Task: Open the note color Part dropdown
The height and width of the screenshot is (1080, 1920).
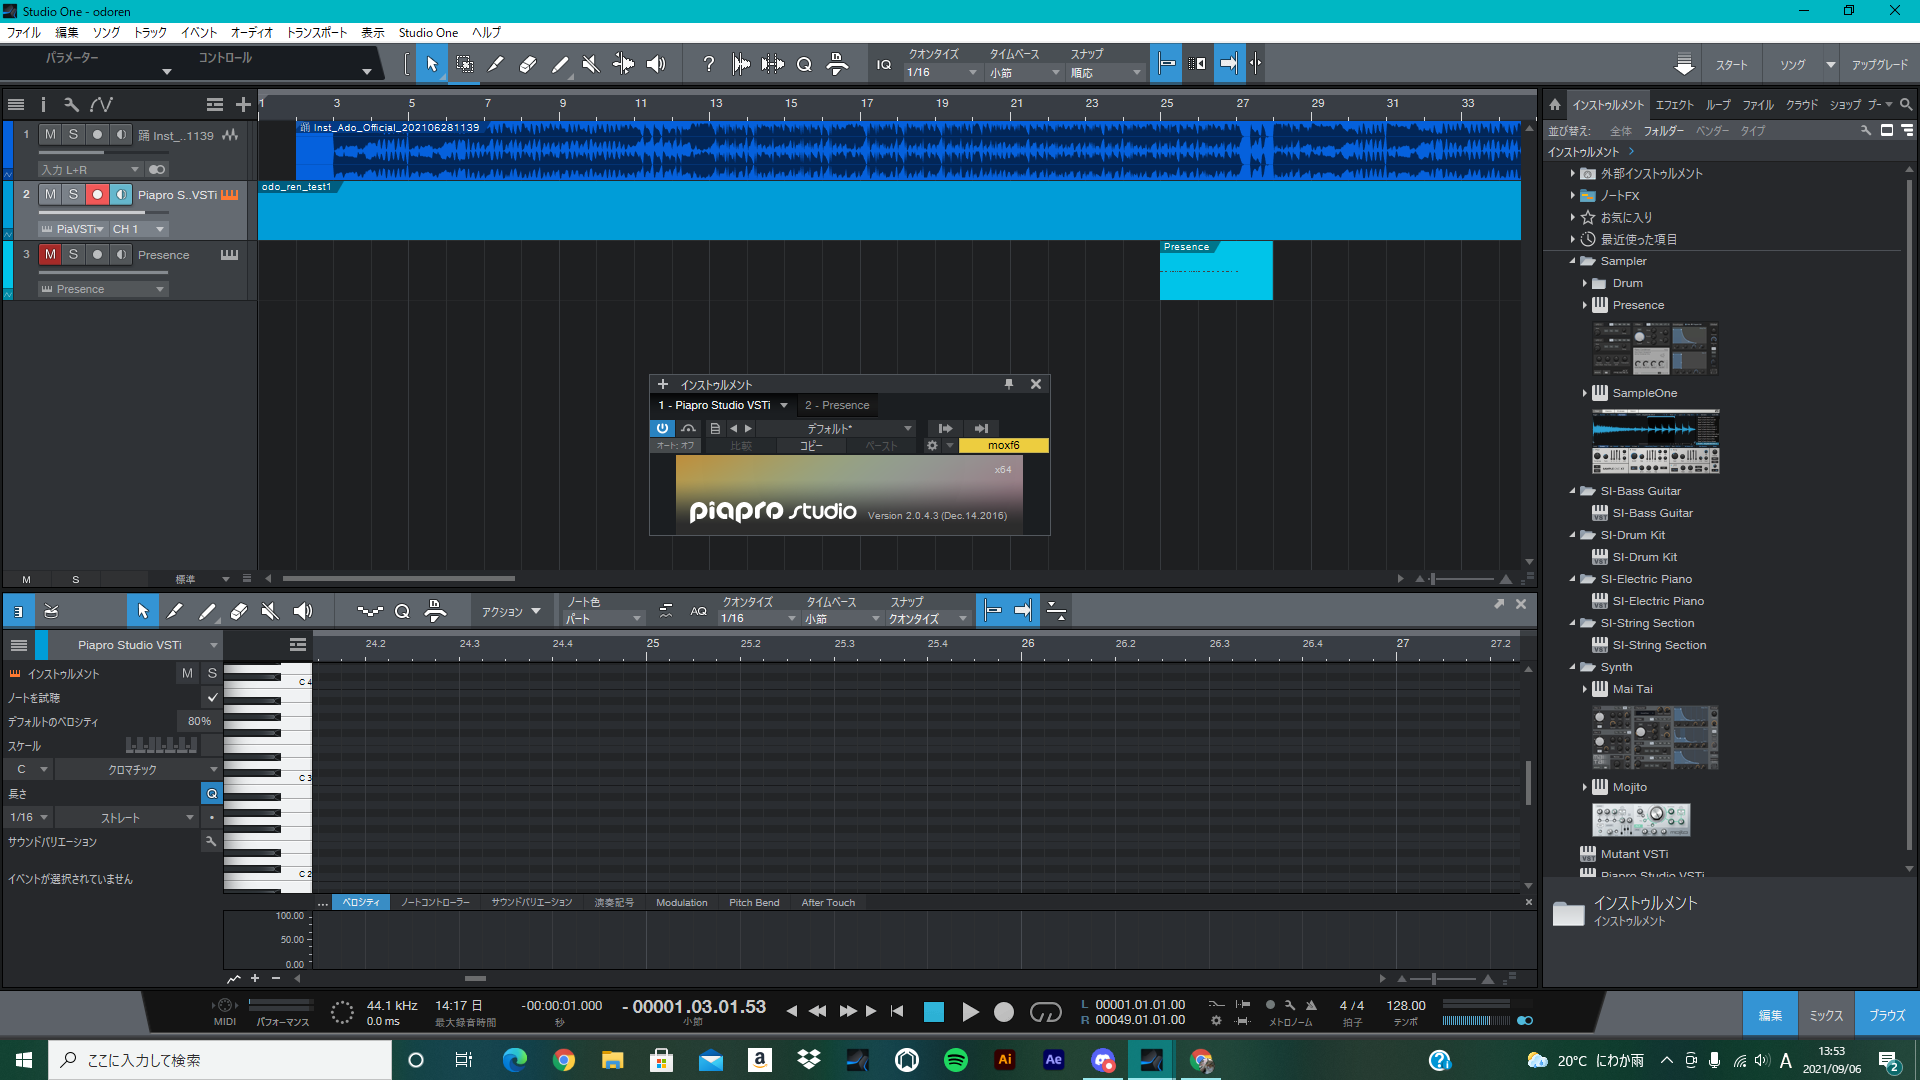Action: [603, 618]
